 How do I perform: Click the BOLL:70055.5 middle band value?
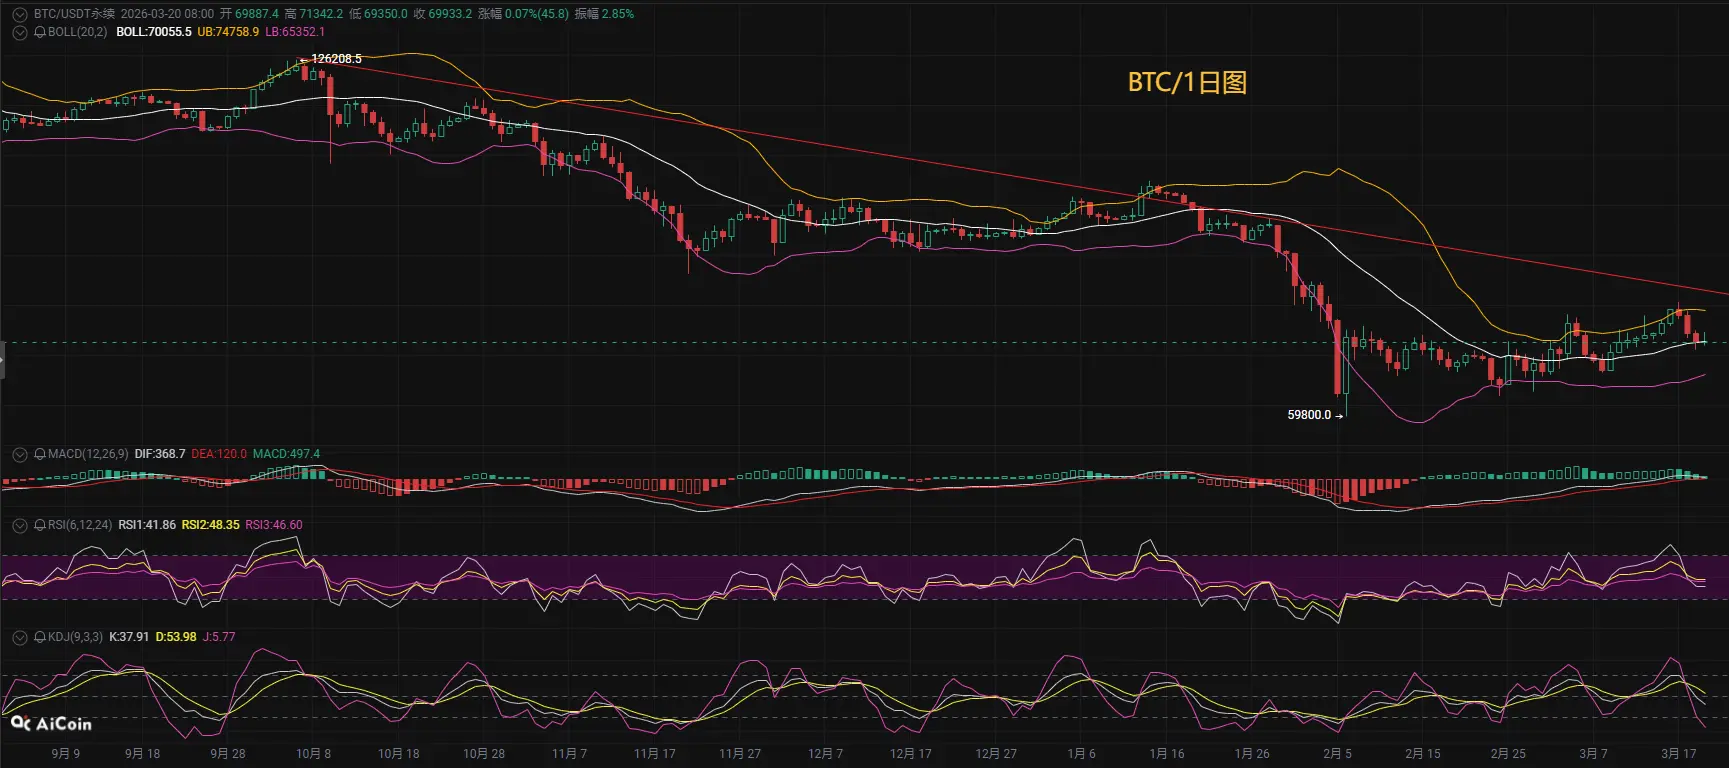pyautogui.click(x=154, y=32)
